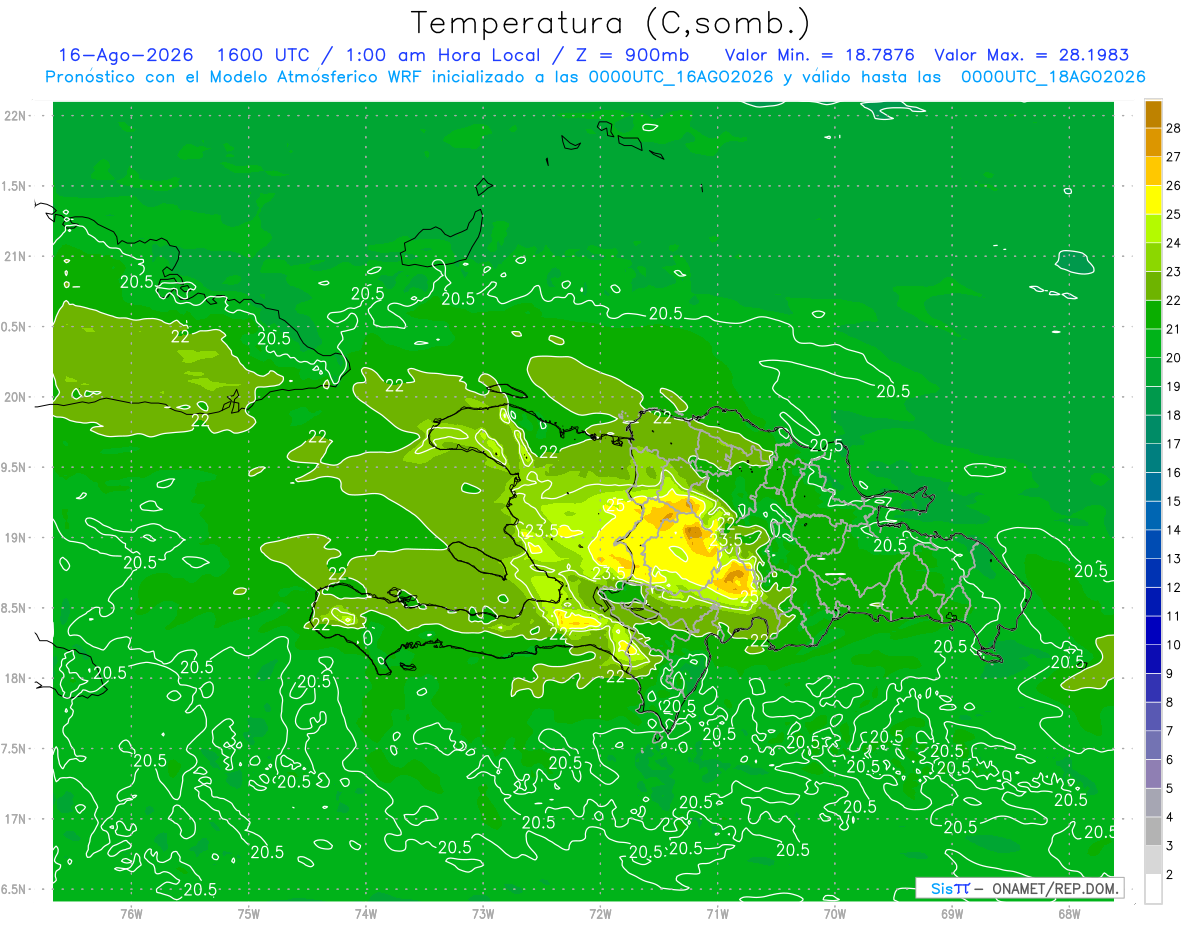Pick the purple legend band between 6 and 7
This screenshot has height=927, width=1200.
click(x=1153, y=745)
